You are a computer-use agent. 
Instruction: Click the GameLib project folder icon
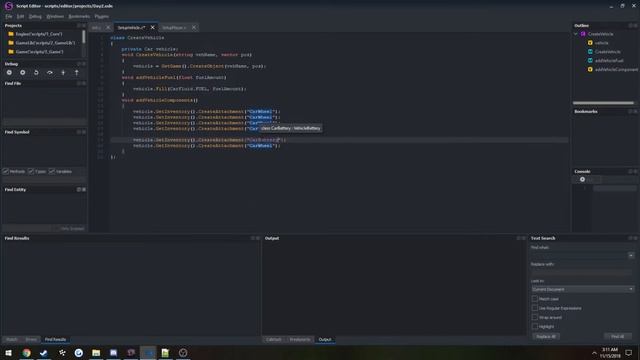tap(11, 43)
